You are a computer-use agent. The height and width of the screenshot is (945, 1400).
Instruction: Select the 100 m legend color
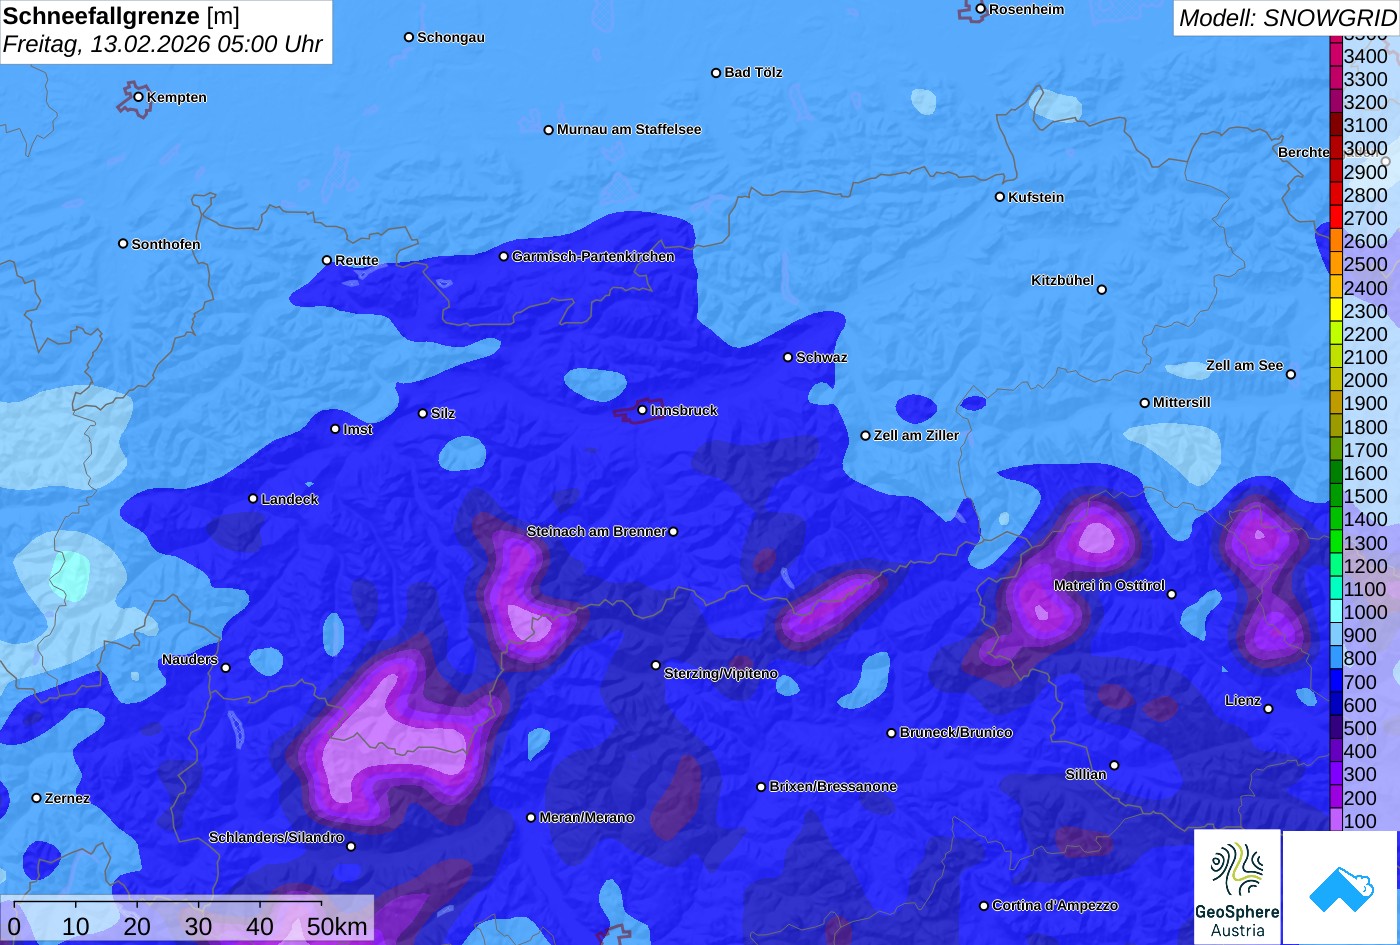1336,820
